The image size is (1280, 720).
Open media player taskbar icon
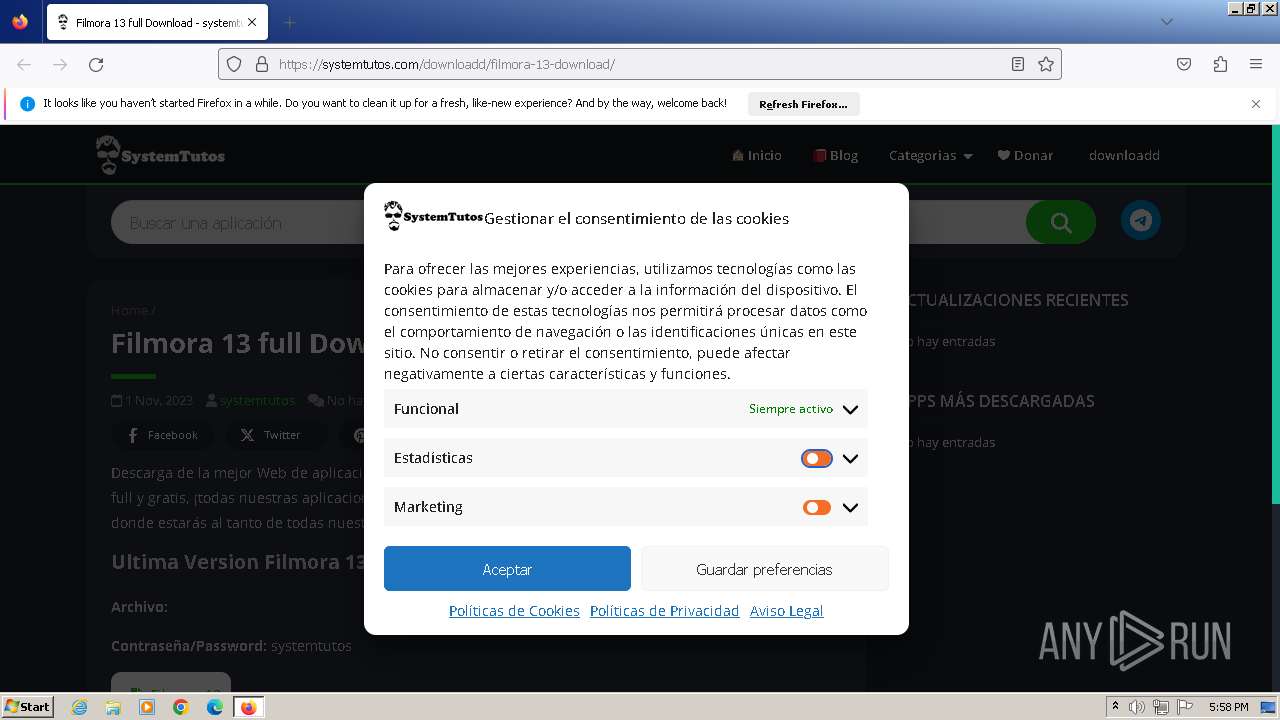147,707
